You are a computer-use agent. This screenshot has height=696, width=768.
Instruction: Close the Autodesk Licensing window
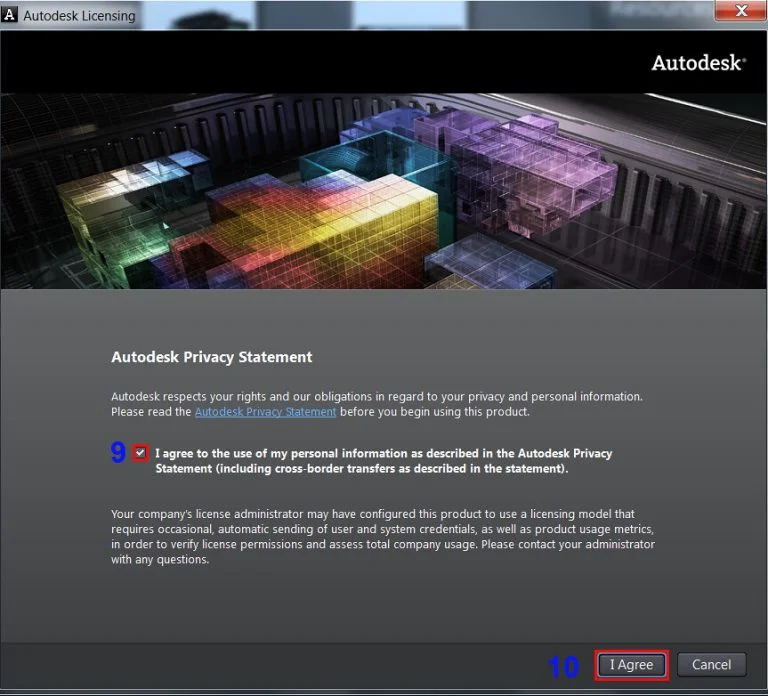point(741,10)
